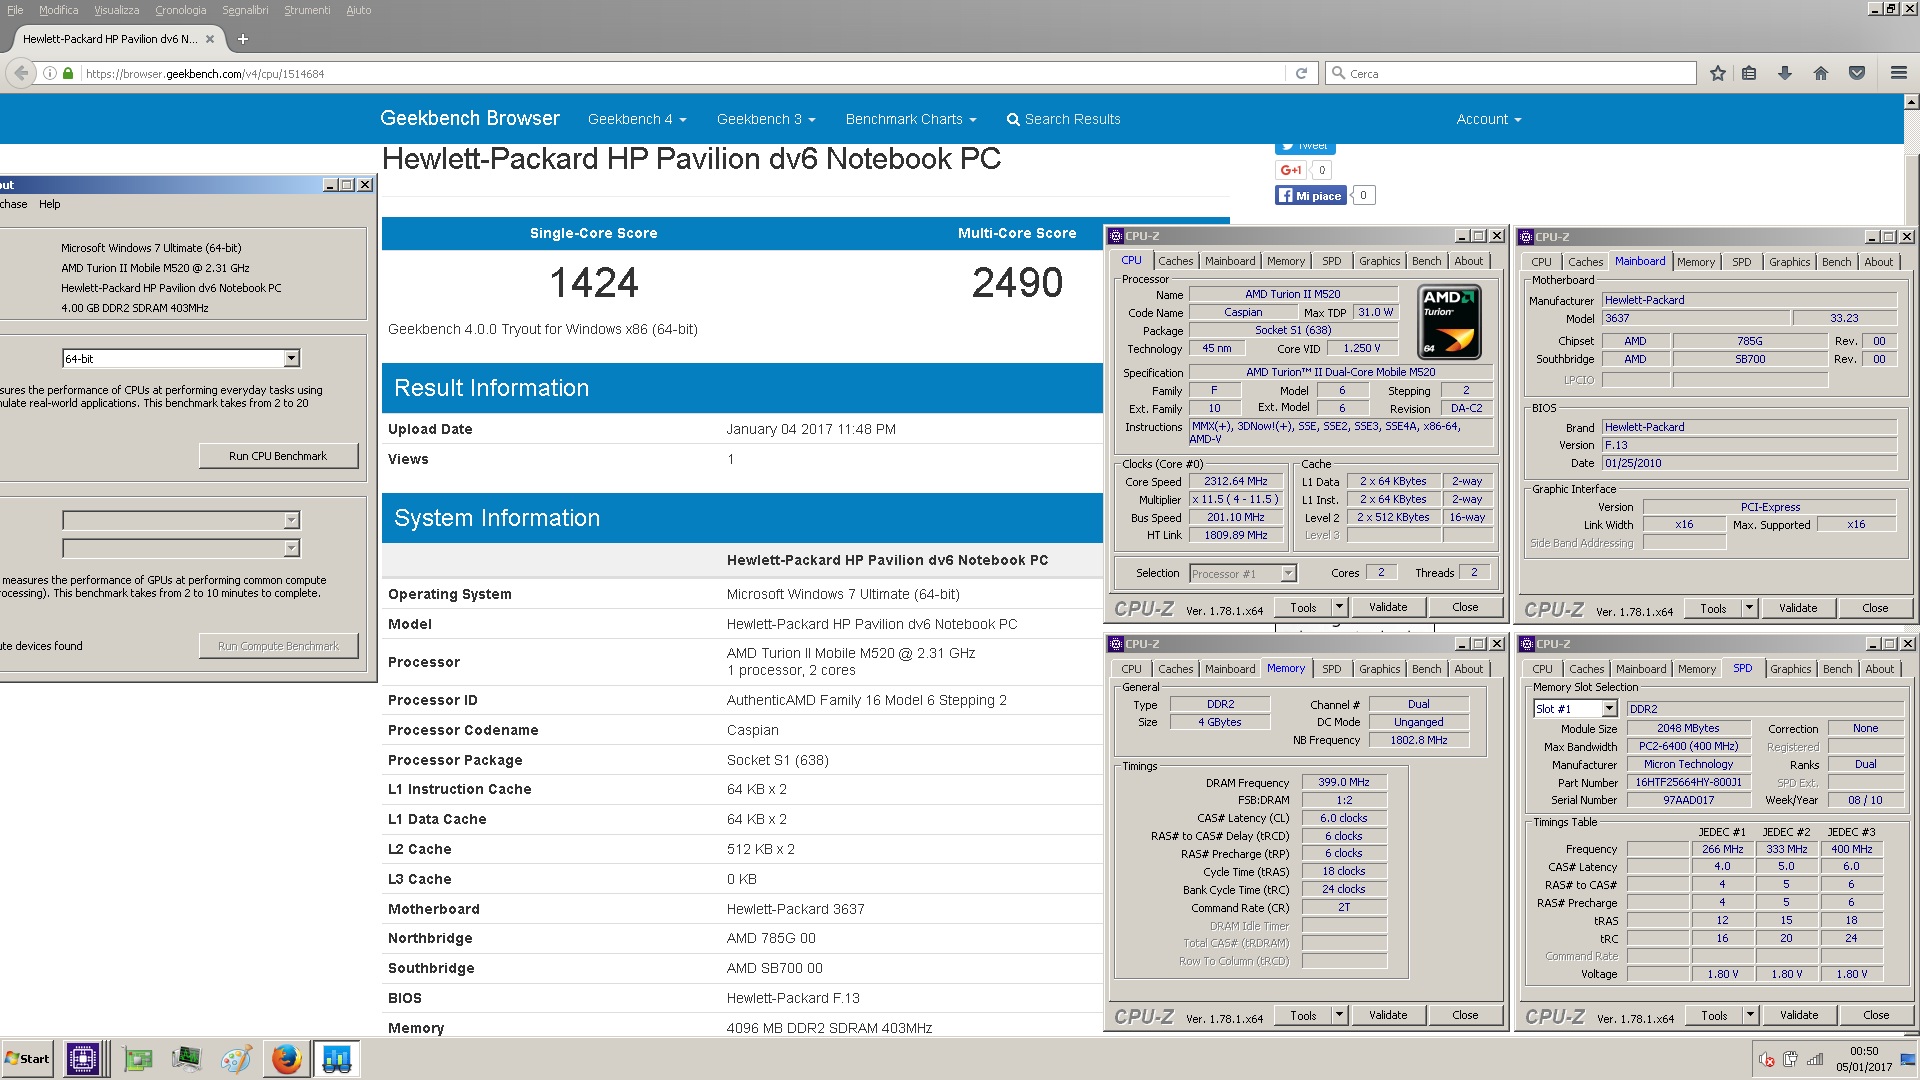This screenshot has height=1080, width=1920.
Task: Open the Geekbench 4 dropdown menu
Action: pyautogui.click(x=637, y=119)
